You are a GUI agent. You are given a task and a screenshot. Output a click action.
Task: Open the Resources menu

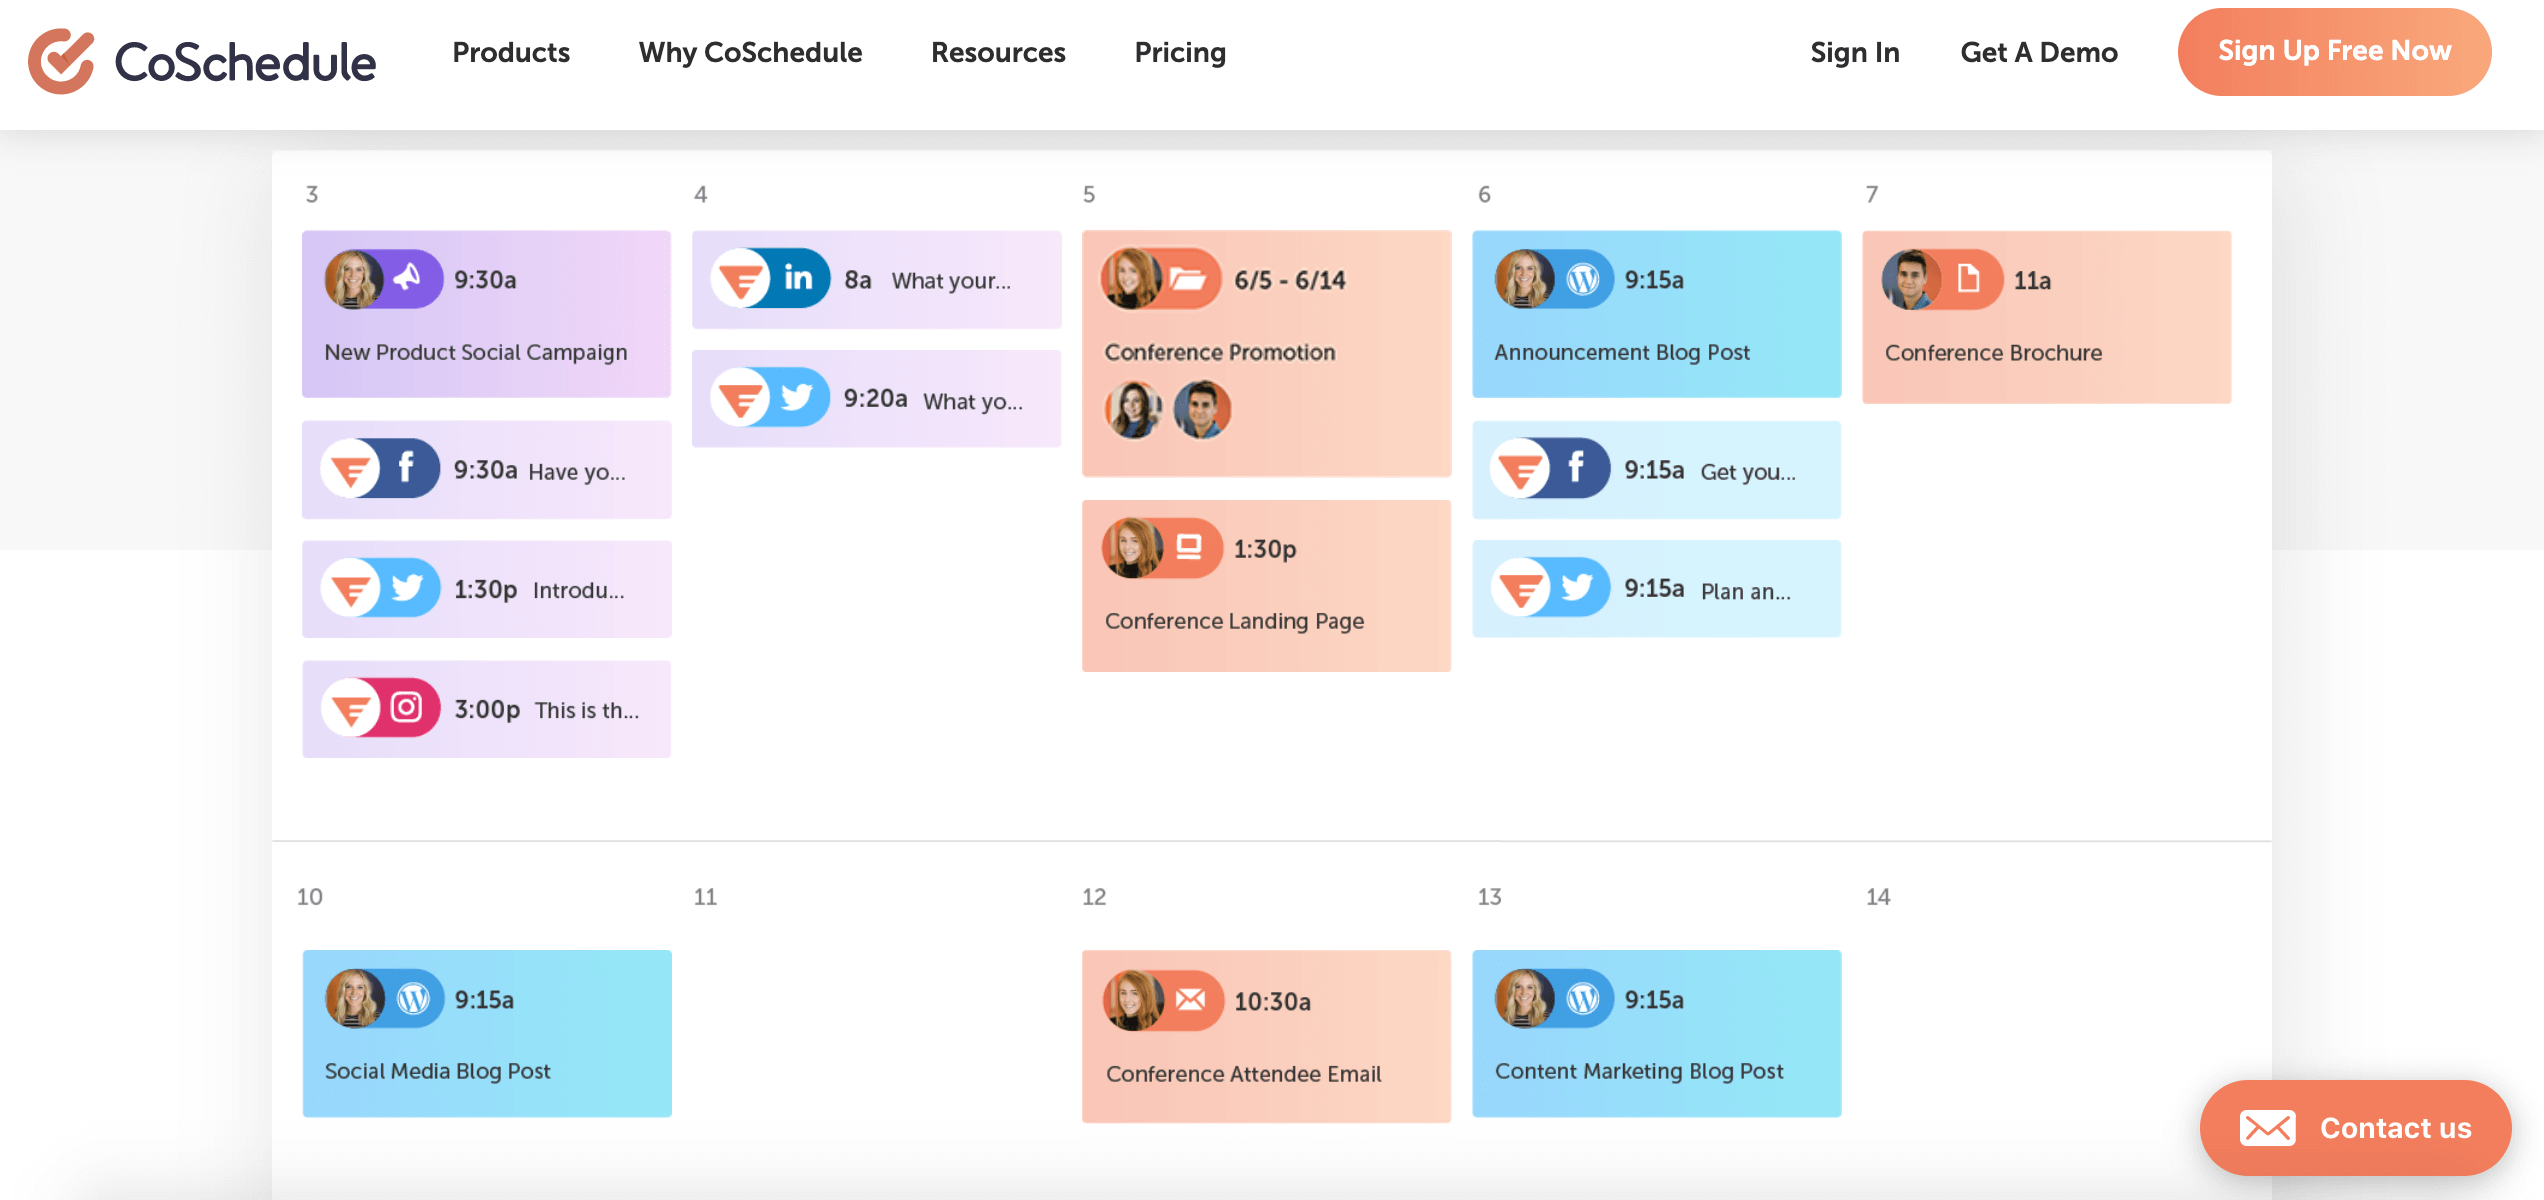[x=998, y=52]
